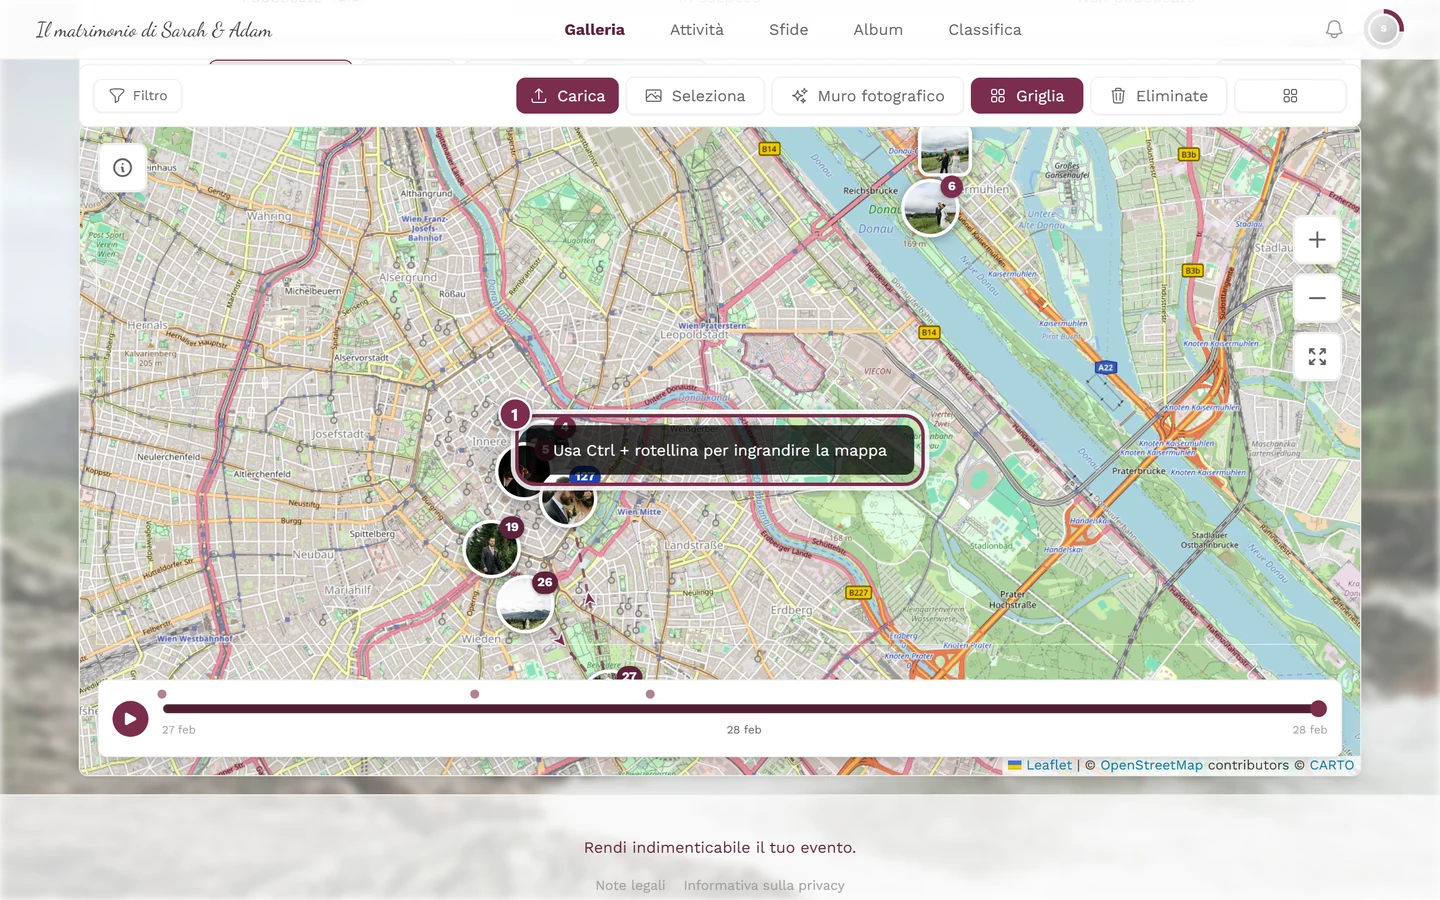Open Informativa sulla privacy link
This screenshot has height=900, width=1440.
764,885
